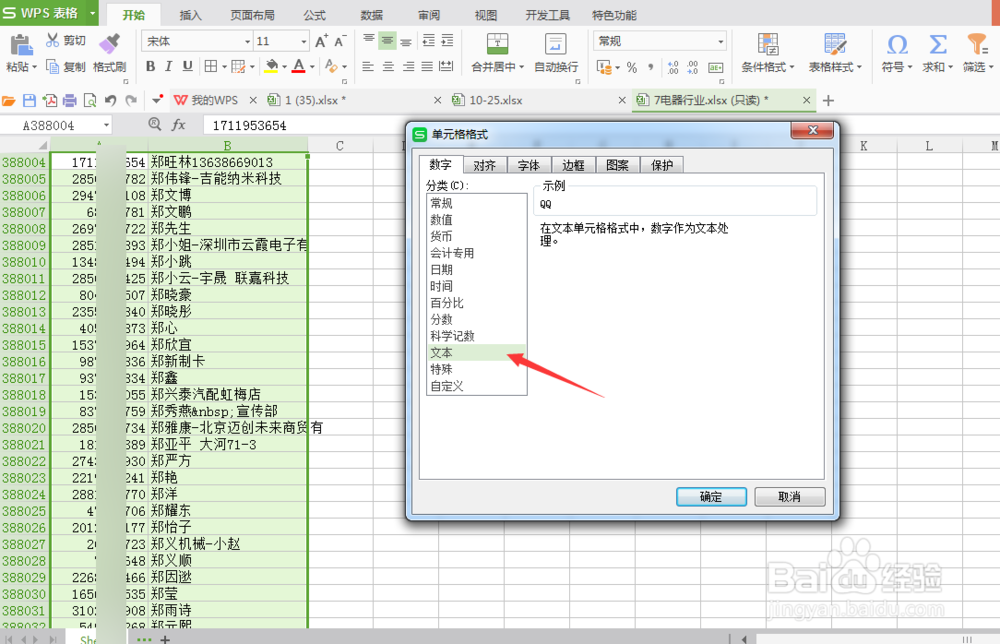1000x644 pixels.
Task: Select 自定义 in the category list
Action: [476, 386]
